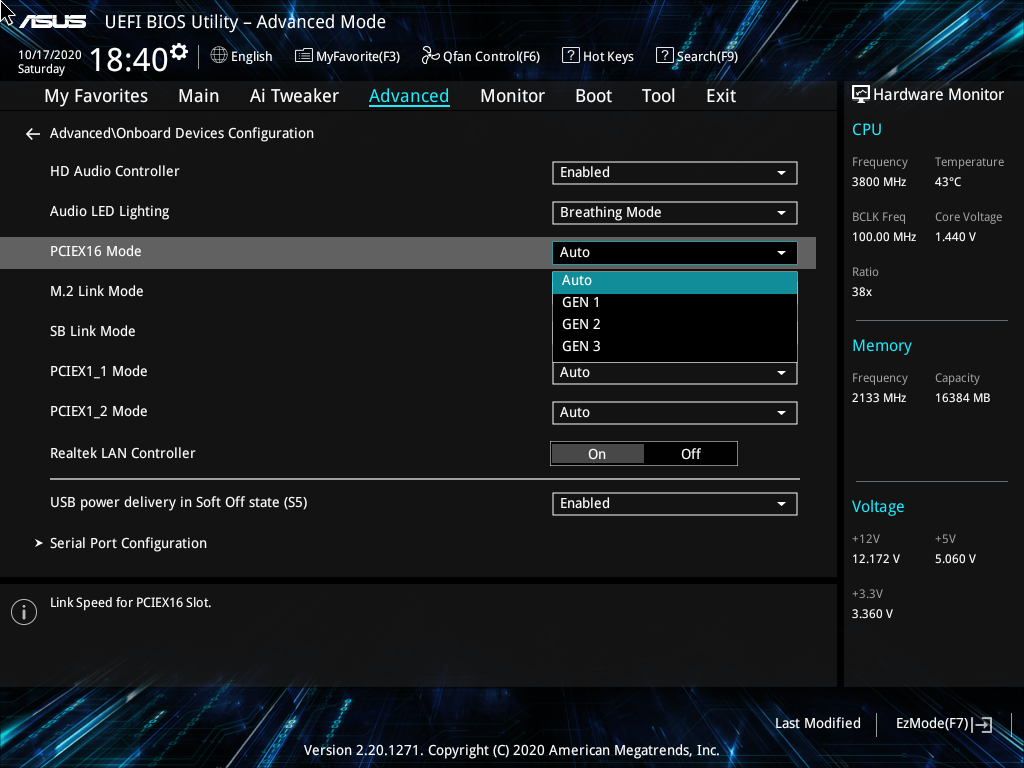
Task: Open the time settings gear icon
Action: 178,51
